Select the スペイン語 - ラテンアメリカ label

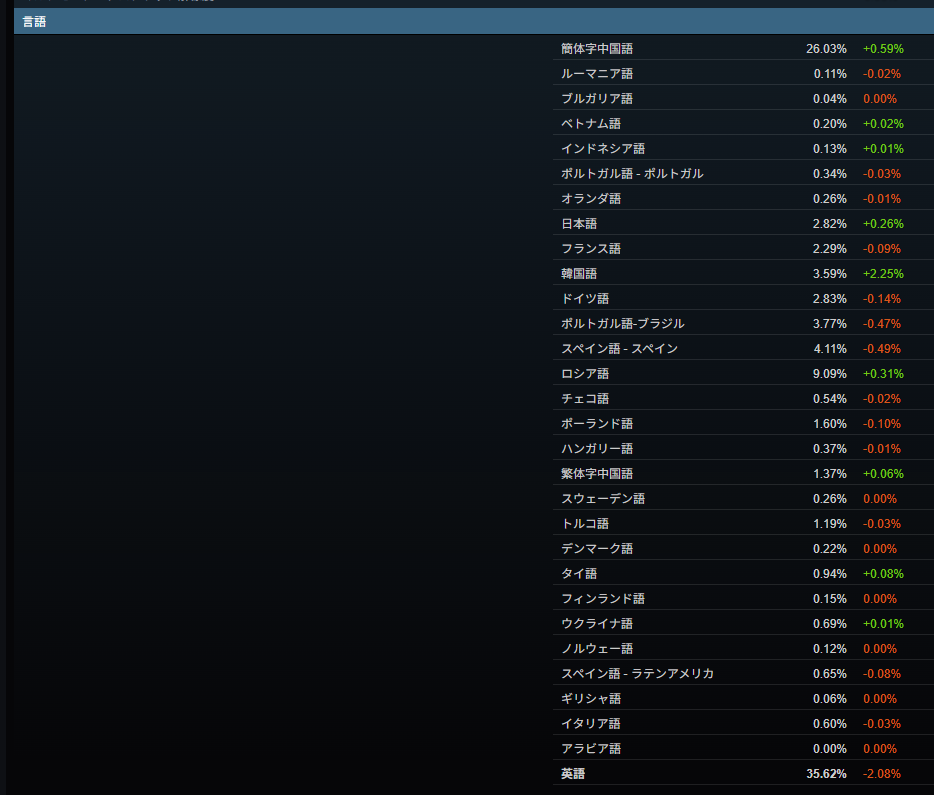pyautogui.click(x=637, y=673)
